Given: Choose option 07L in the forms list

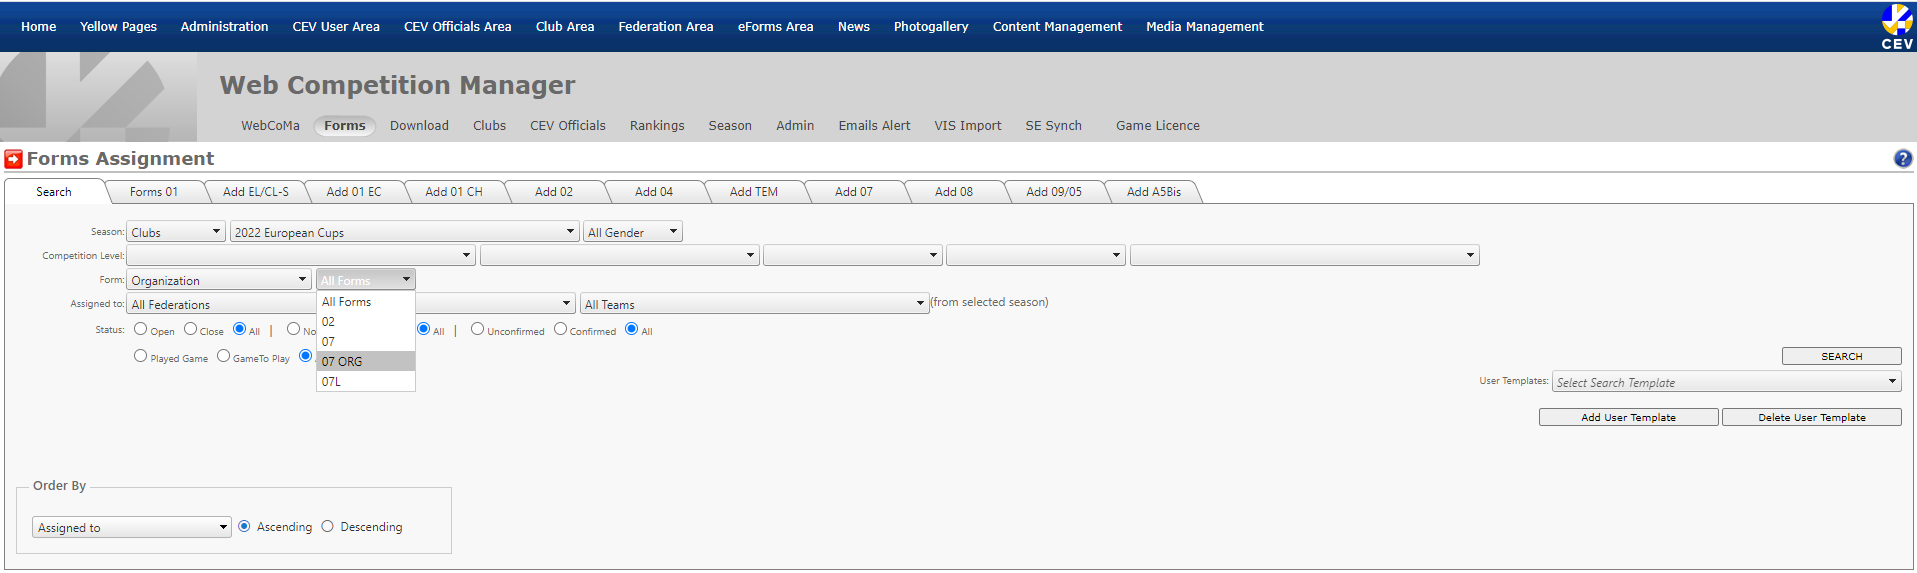Looking at the screenshot, I should 366,382.
